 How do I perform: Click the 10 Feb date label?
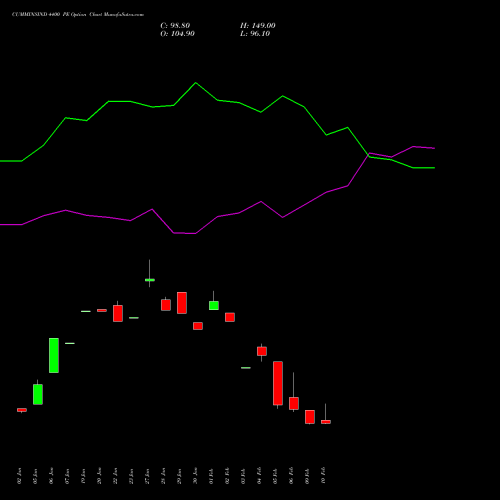point(323,476)
